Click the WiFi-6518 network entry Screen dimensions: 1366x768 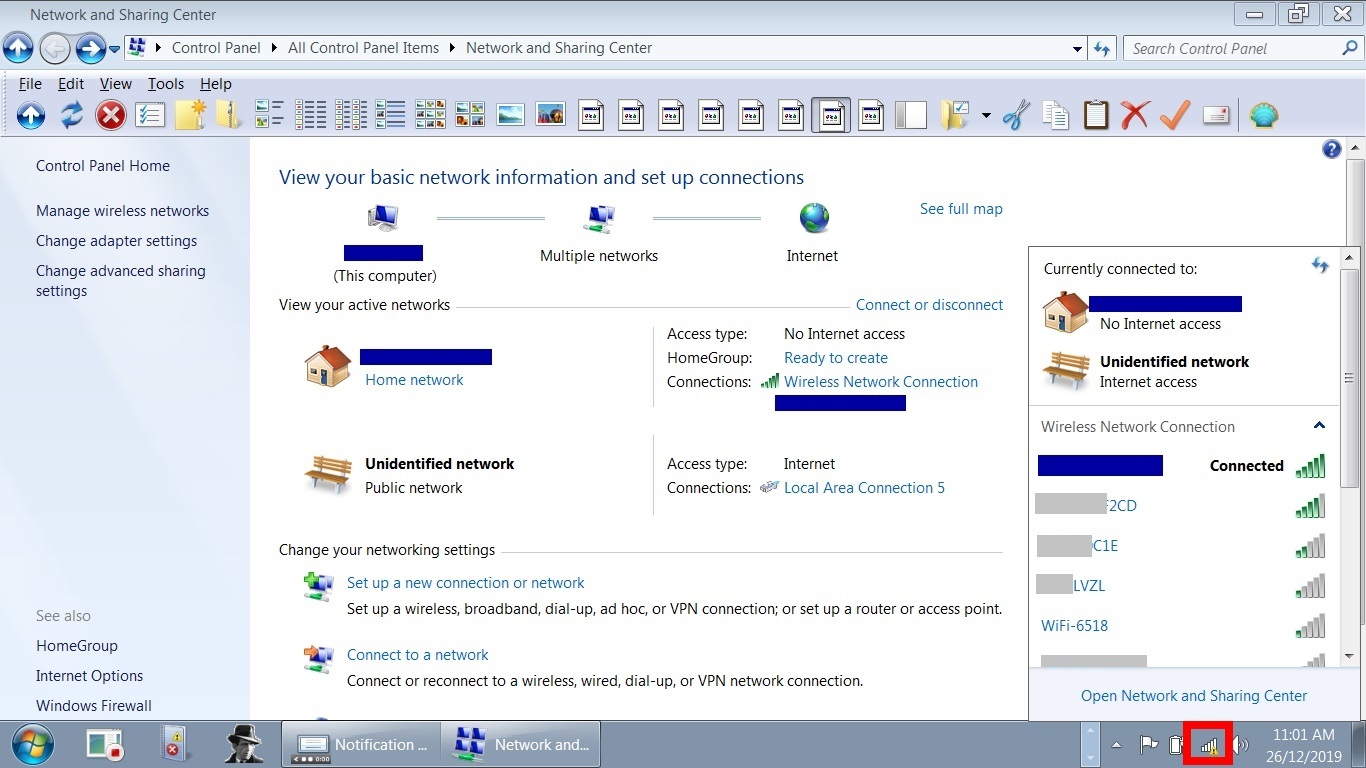1074,626
